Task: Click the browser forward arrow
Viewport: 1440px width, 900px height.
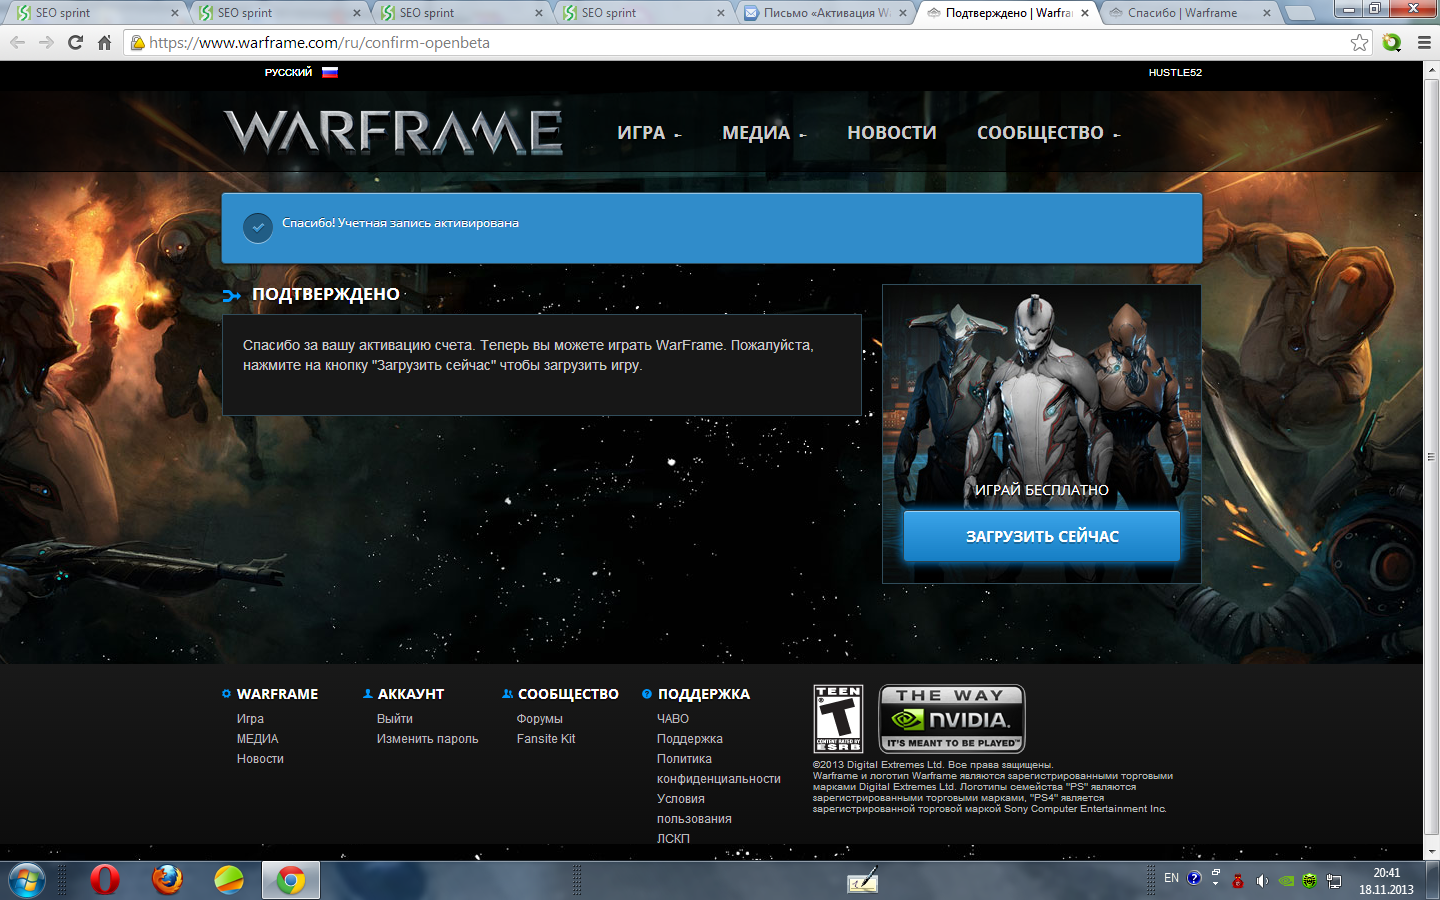Action: point(46,43)
